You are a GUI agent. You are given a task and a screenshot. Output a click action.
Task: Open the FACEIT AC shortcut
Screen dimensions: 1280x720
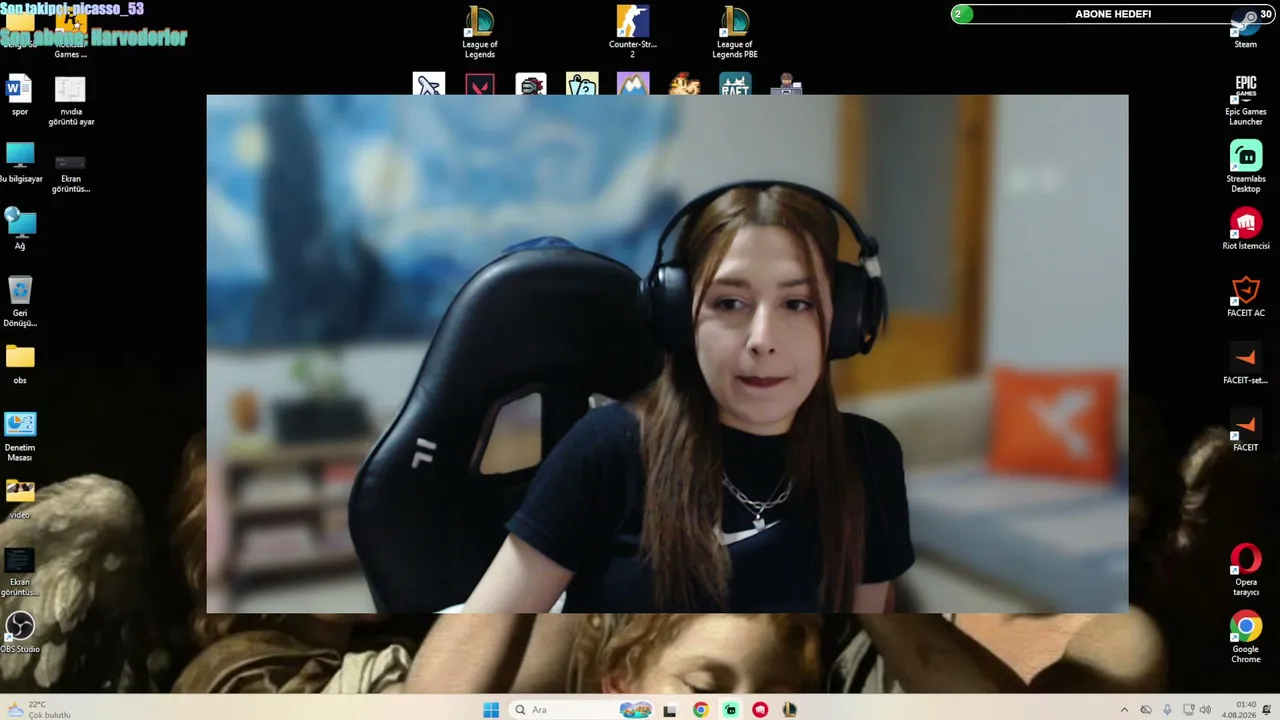point(1246,296)
